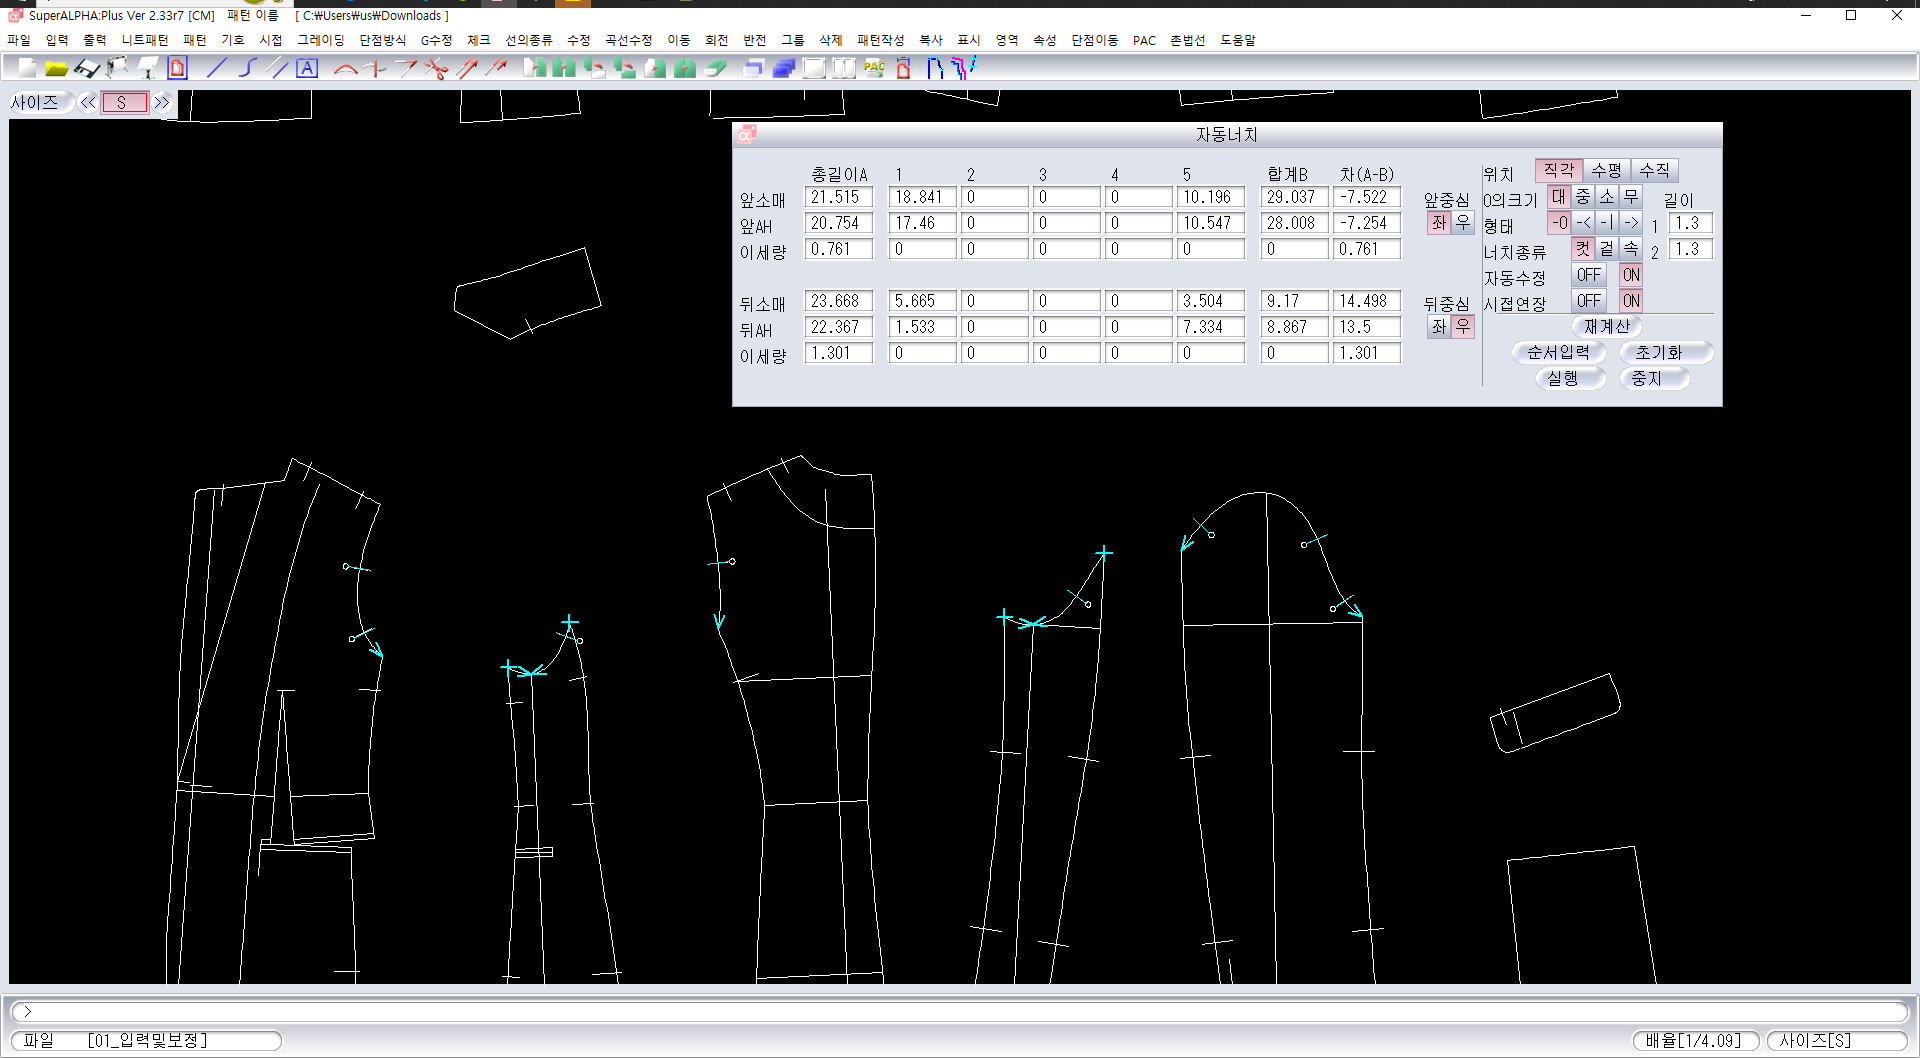This screenshot has height=1058, width=1920.
Task: Select the red scissors cut tool
Action: click(436, 68)
